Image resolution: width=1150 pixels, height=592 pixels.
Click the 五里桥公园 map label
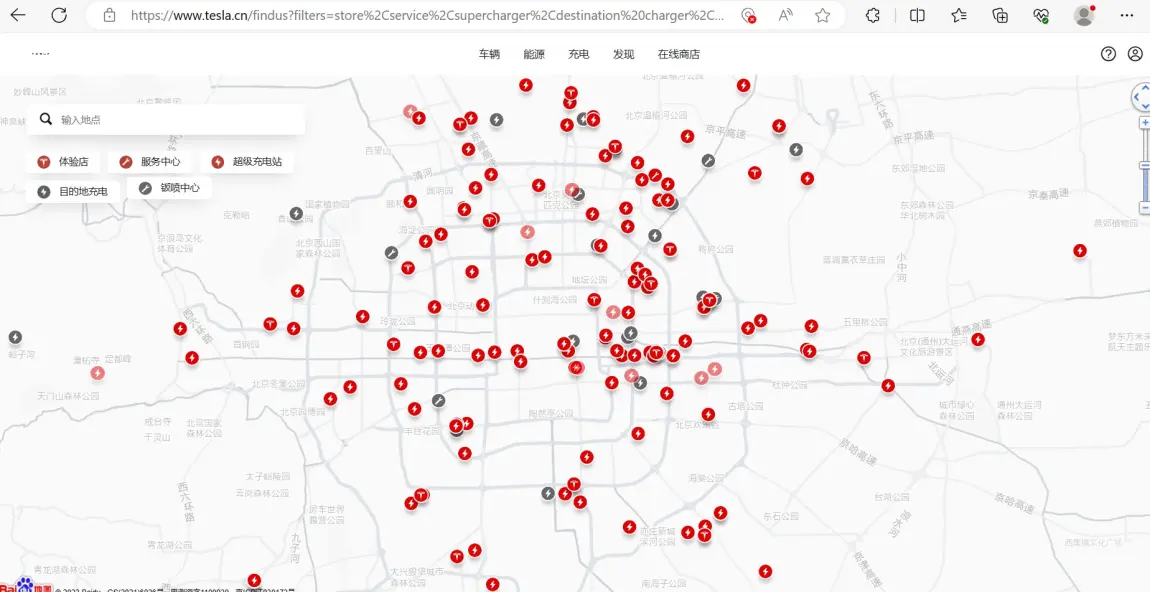pyautogui.click(x=865, y=321)
